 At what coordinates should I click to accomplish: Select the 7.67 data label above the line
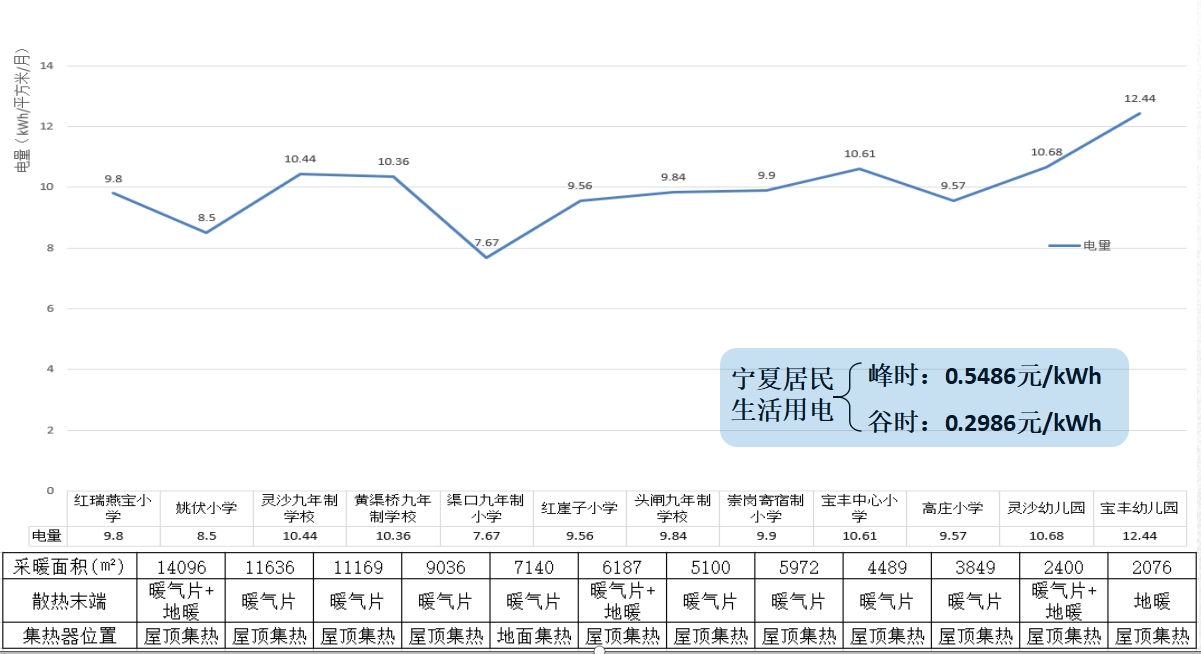486,243
